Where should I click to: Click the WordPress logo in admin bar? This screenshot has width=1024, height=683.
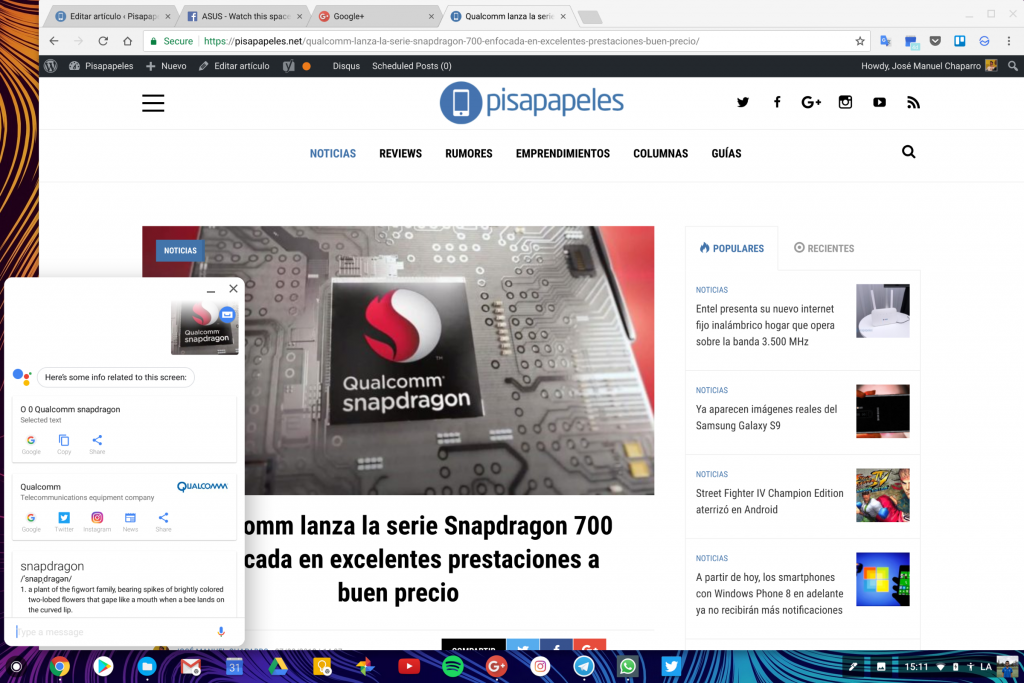coord(51,66)
